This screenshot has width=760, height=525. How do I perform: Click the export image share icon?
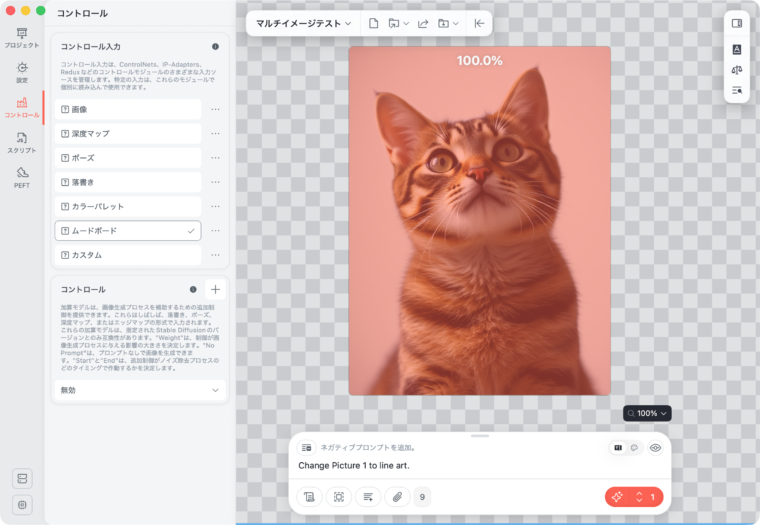423,23
